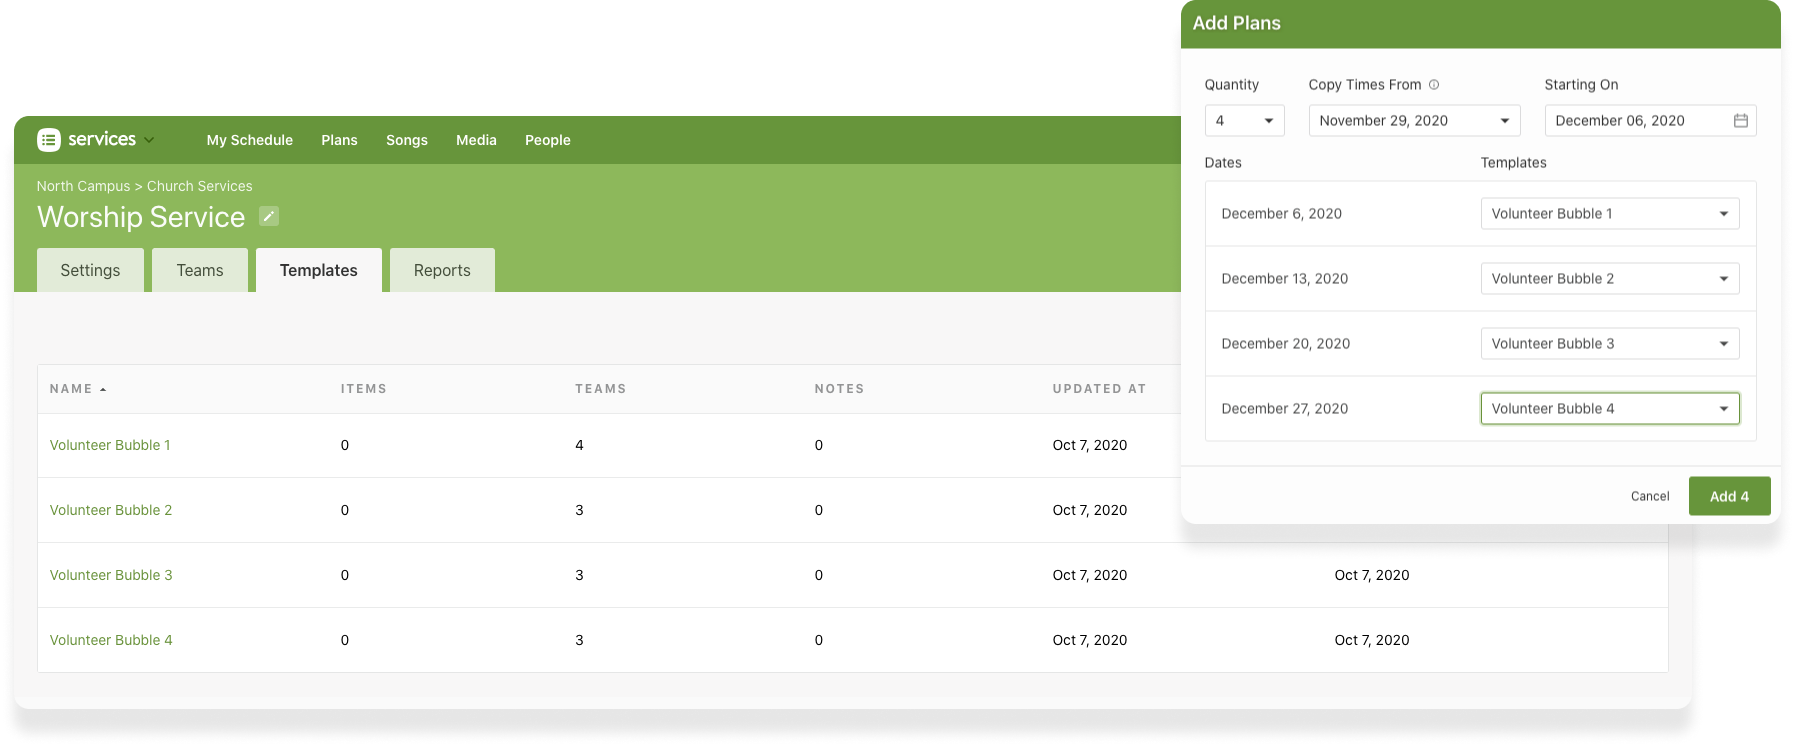This screenshot has height=747, width=1795.
Task: Select template dropdown for December 13, 2020
Action: pyautogui.click(x=1609, y=279)
